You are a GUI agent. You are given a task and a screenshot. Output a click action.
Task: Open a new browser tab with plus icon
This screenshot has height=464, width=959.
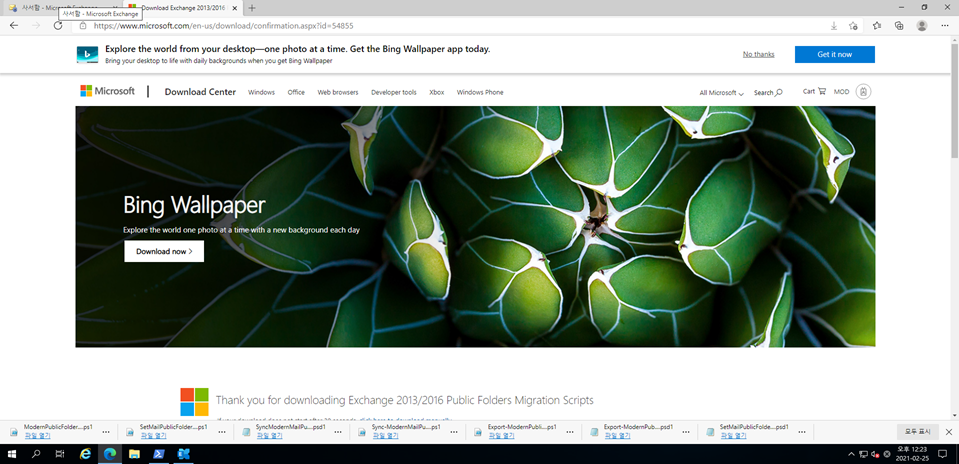252,8
